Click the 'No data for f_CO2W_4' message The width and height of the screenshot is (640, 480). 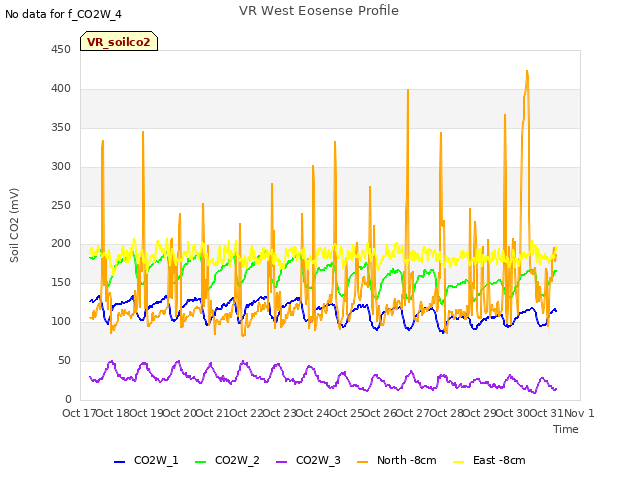(x=63, y=14)
